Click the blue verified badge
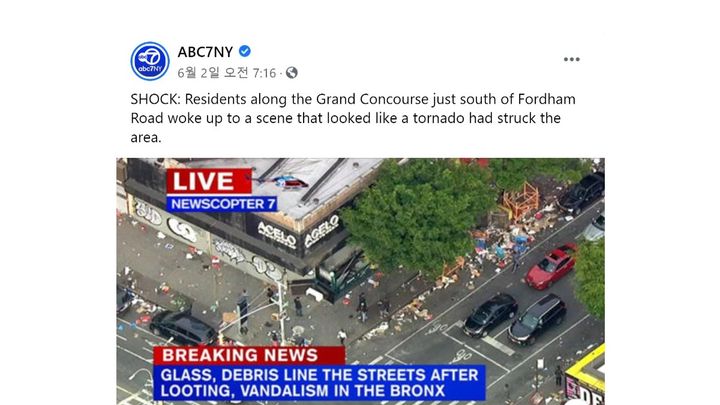 245,51
